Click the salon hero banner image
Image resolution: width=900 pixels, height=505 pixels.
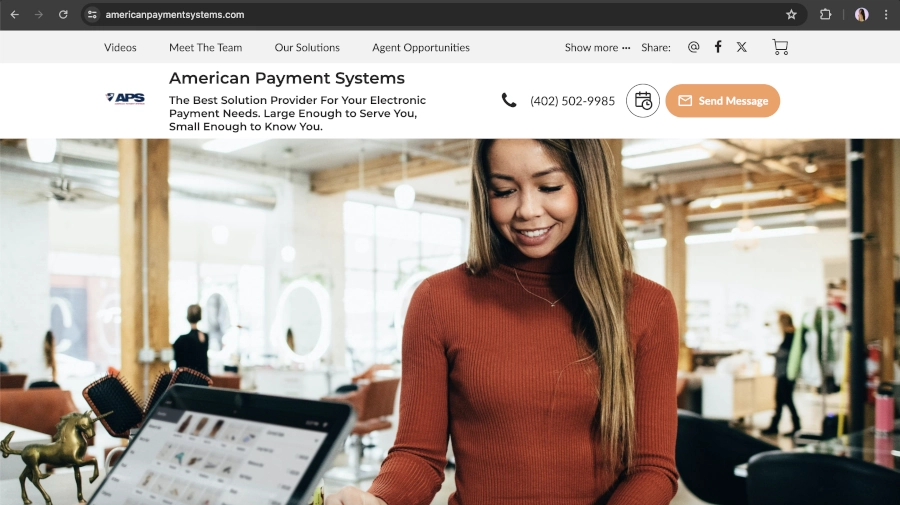tap(450, 322)
